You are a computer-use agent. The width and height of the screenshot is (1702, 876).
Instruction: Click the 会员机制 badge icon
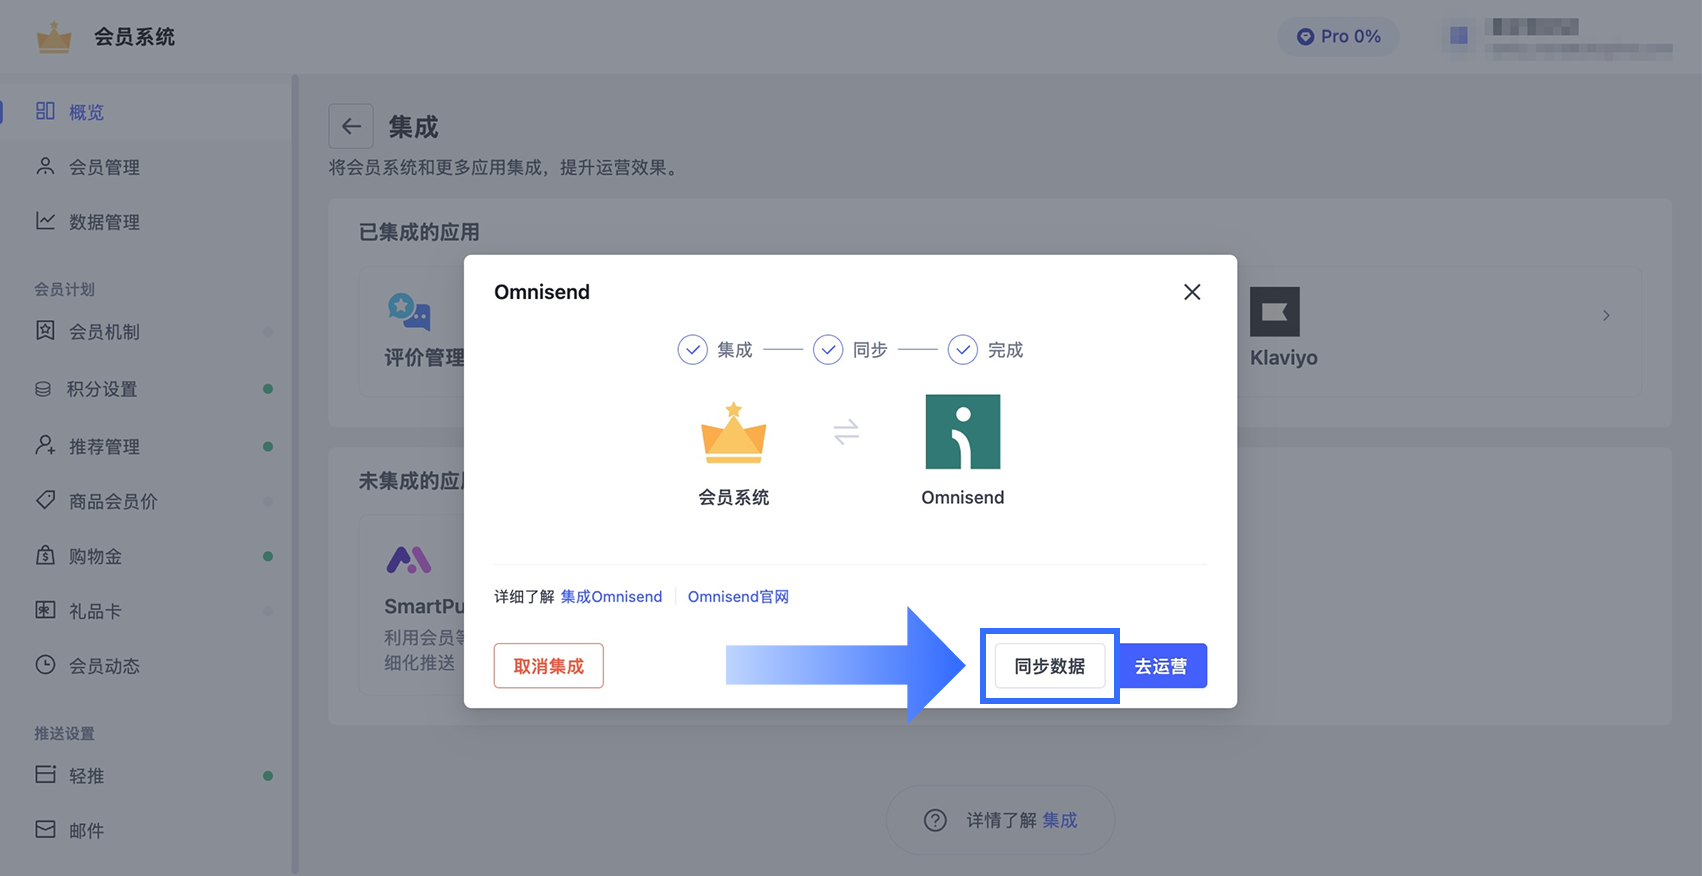[x=45, y=331]
